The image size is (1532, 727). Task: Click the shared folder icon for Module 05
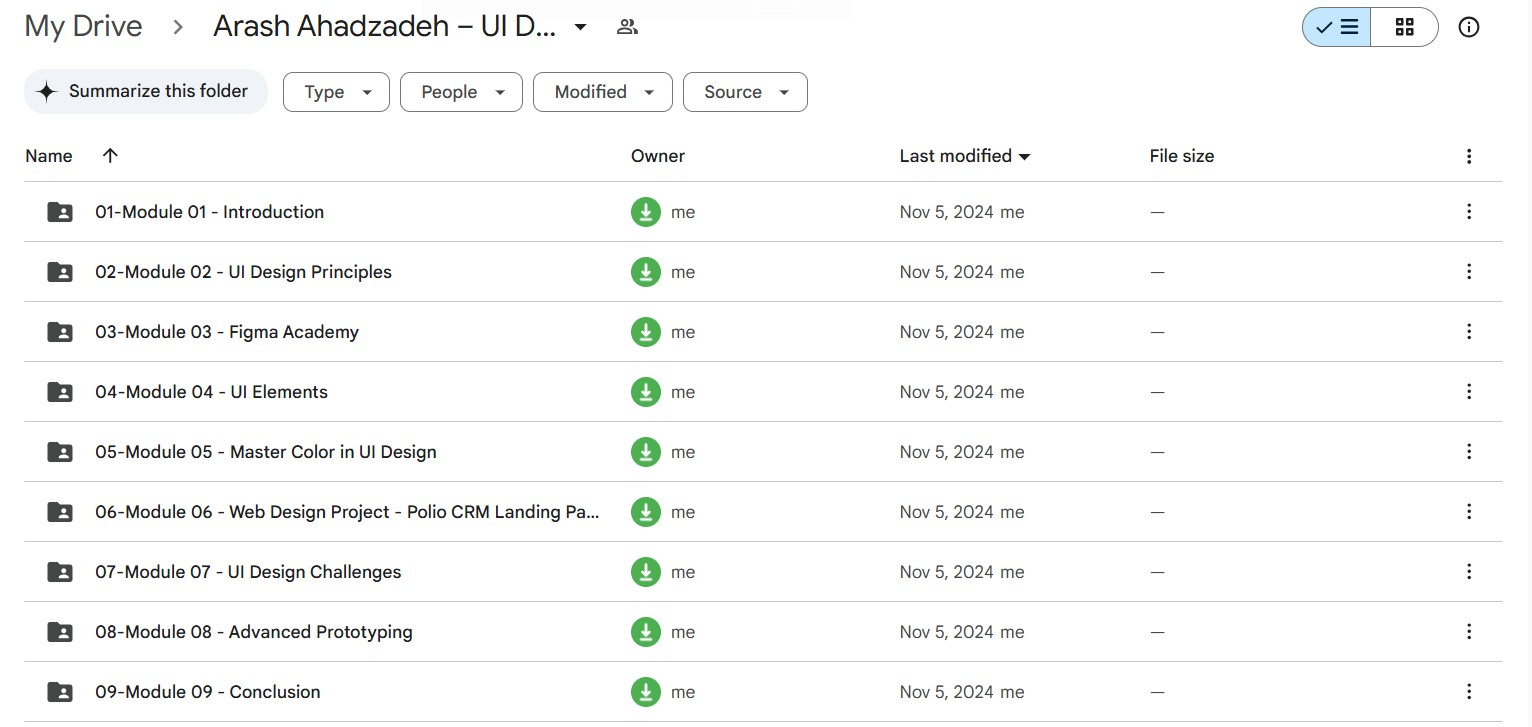(x=60, y=452)
